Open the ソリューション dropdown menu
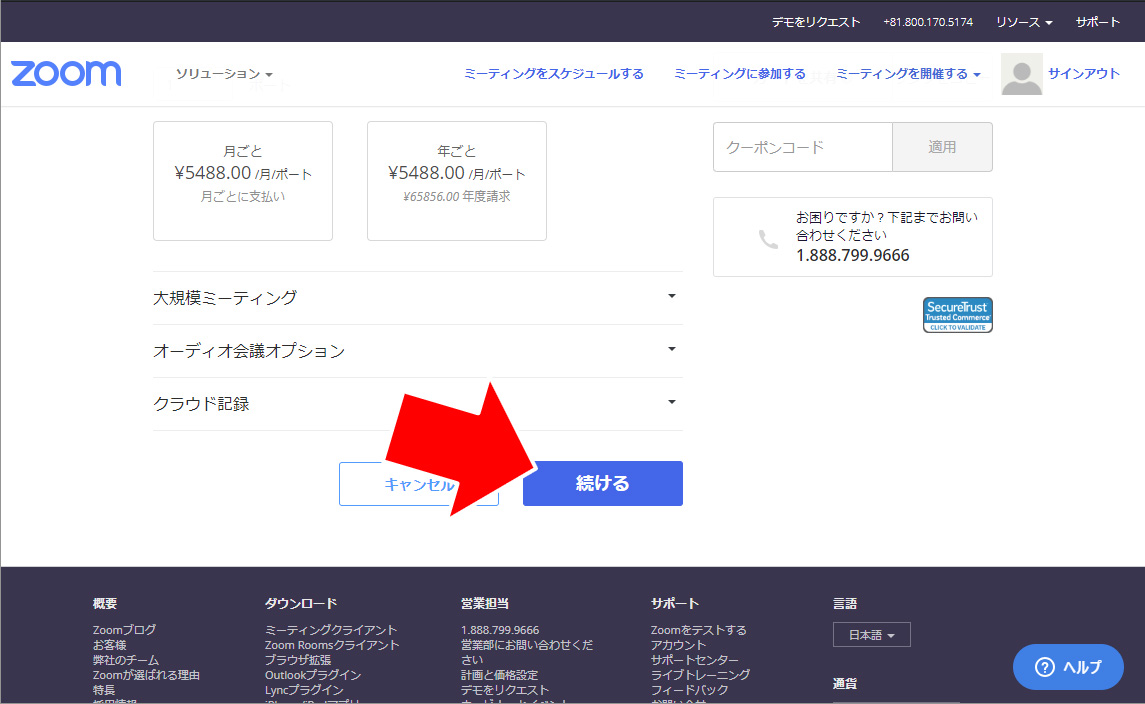This screenshot has width=1145, height=704. coord(224,75)
